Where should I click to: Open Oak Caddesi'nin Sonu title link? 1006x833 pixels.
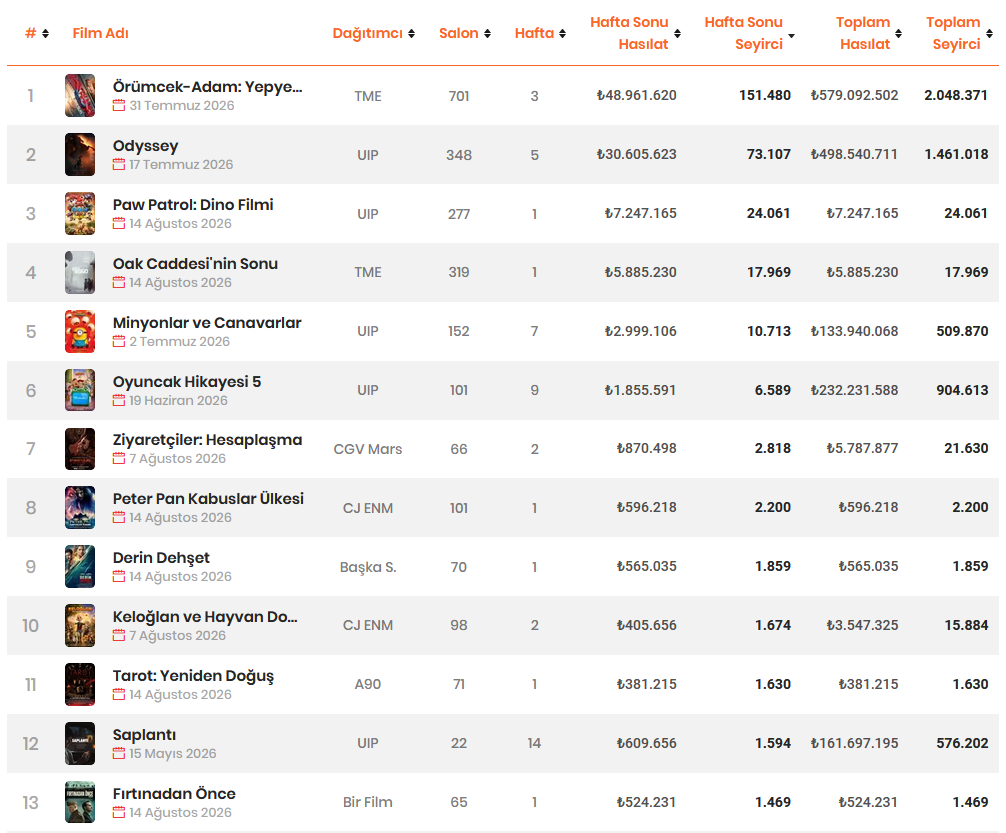click(195, 264)
